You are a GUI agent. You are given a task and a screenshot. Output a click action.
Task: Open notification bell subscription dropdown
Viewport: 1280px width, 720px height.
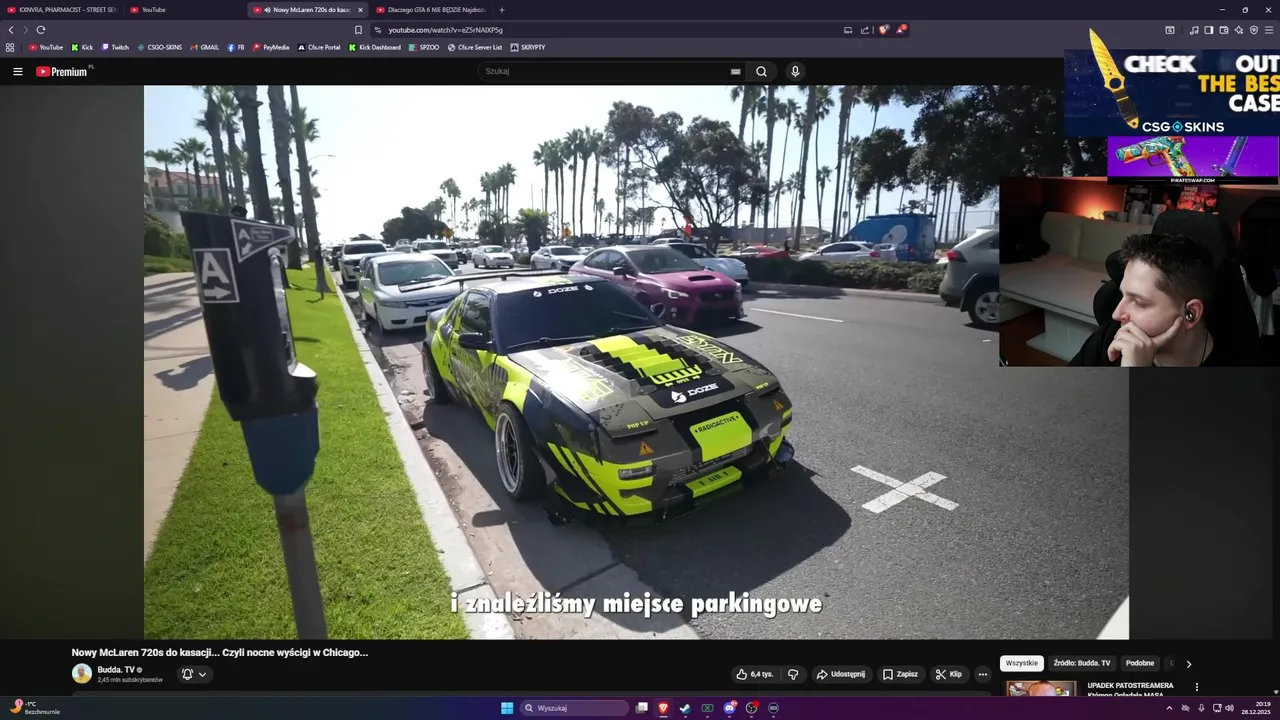click(x=194, y=674)
